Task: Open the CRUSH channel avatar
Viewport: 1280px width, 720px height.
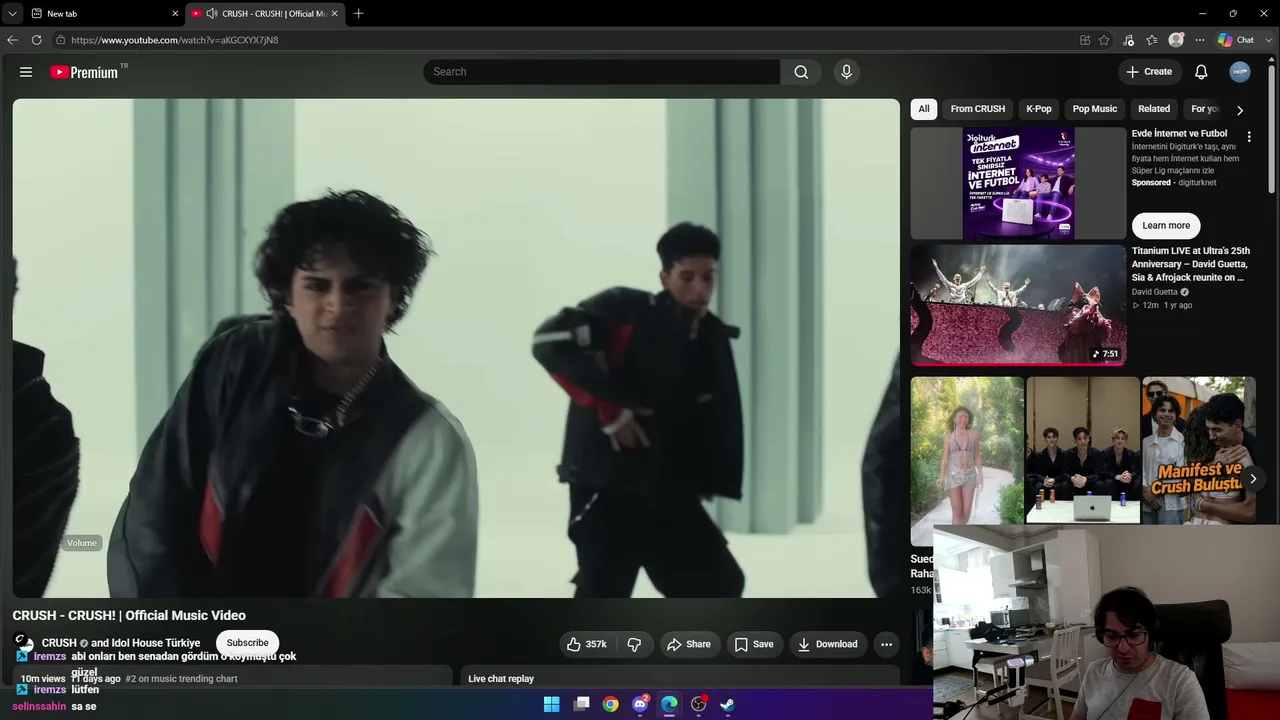Action: pos(23,643)
